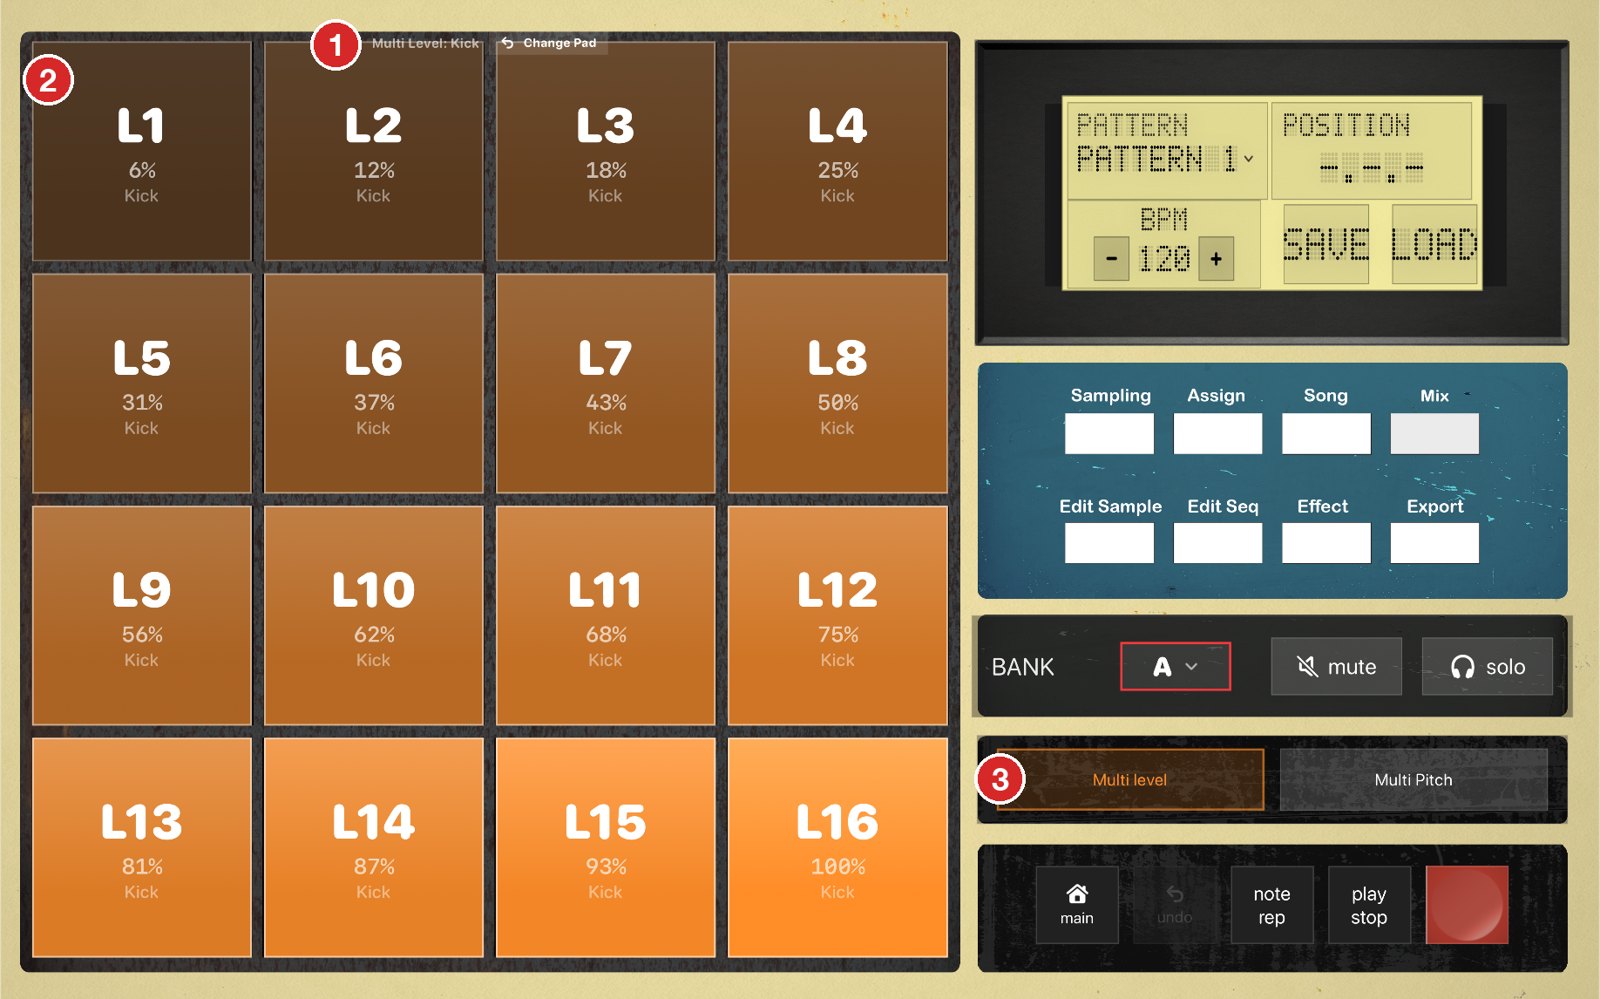
Task: Trigger pad L3 at 18% level
Action: [x=605, y=151]
